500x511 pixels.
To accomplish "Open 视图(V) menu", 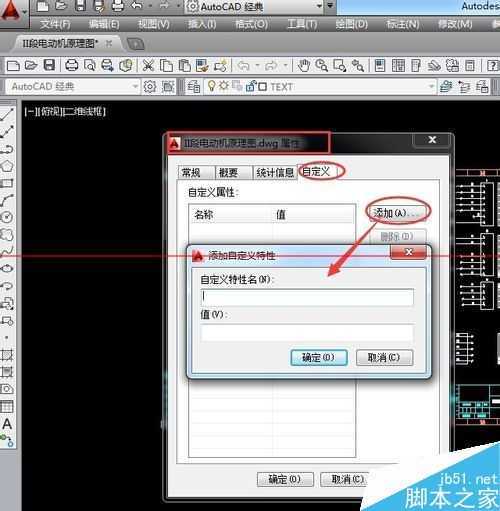I will pos(154,24).
